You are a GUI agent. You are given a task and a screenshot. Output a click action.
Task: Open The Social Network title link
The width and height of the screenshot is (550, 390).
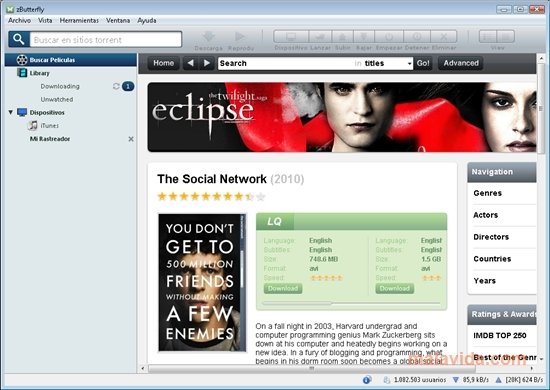[x=212, y=179]
